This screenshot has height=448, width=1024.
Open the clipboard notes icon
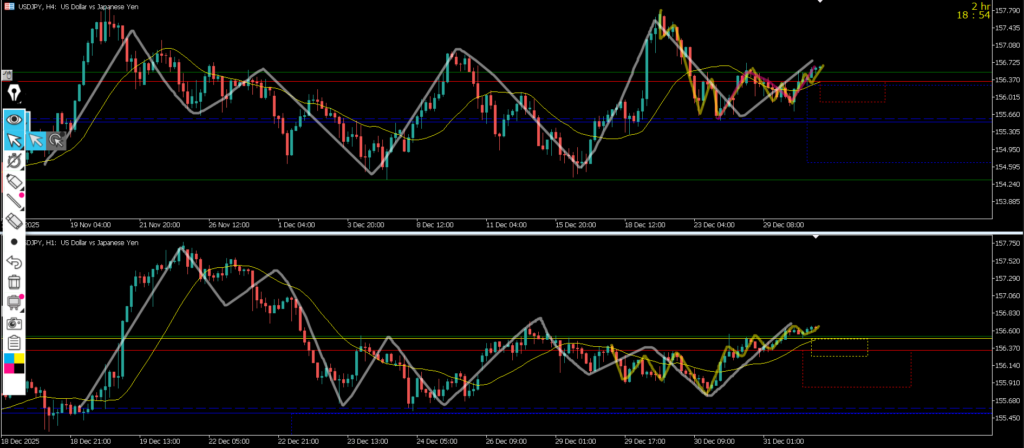click(14, 343)
